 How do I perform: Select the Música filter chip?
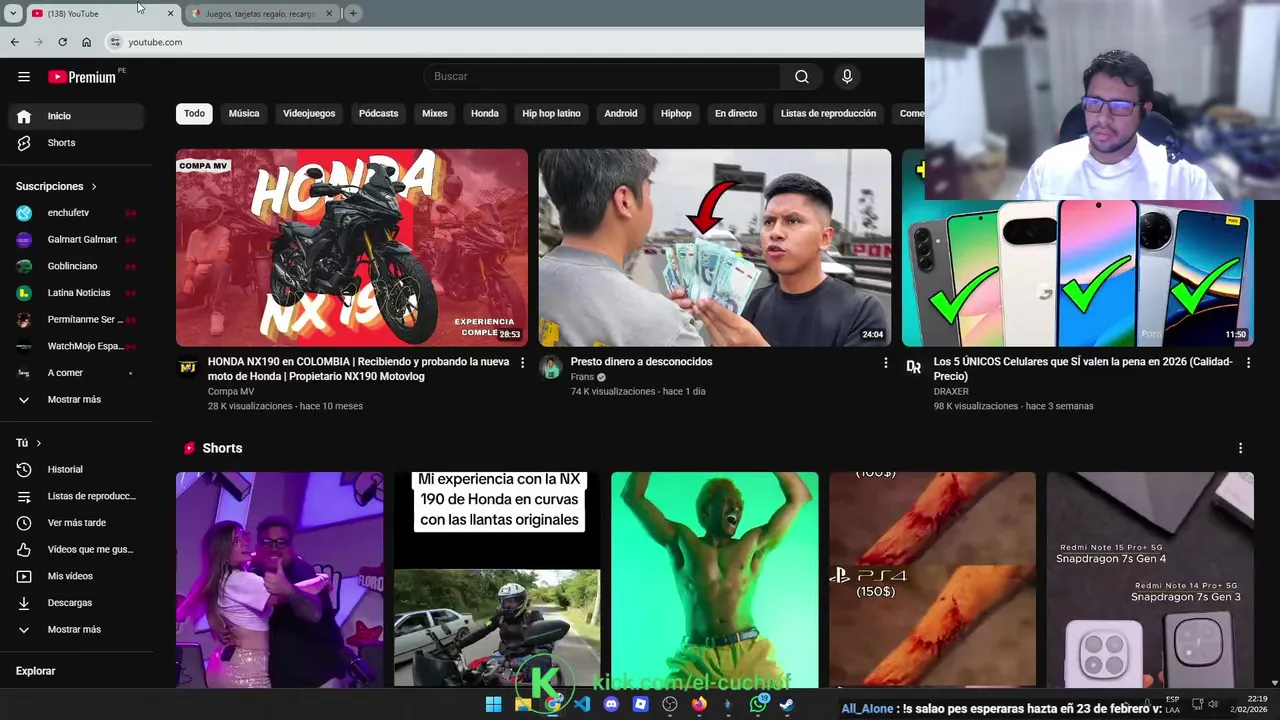coord(244,114)
